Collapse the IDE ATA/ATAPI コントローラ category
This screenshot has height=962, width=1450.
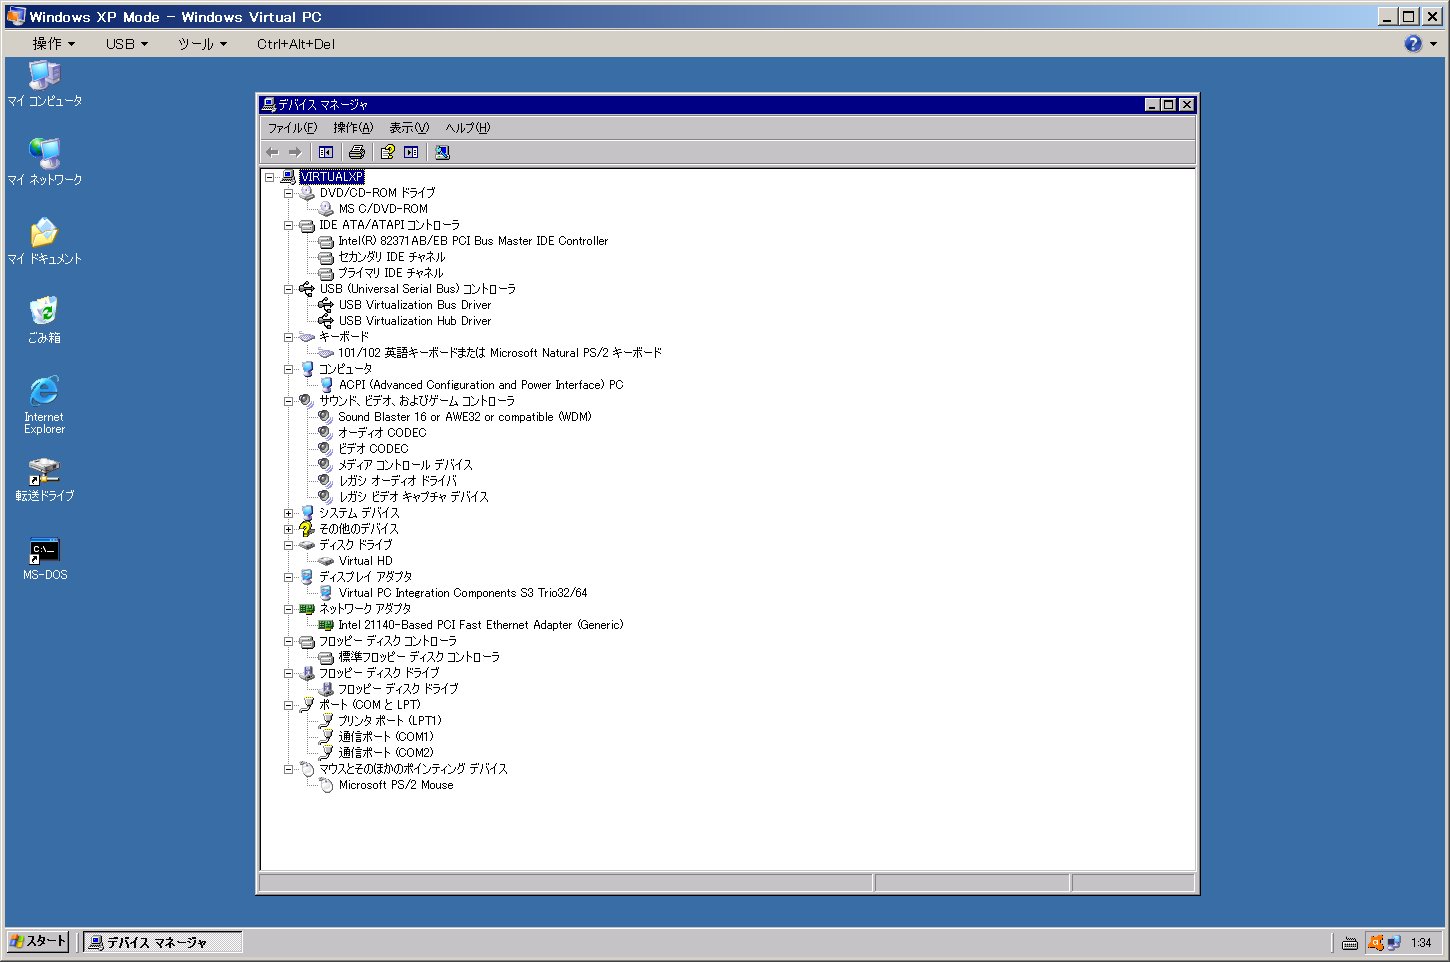tap(288, 225)
